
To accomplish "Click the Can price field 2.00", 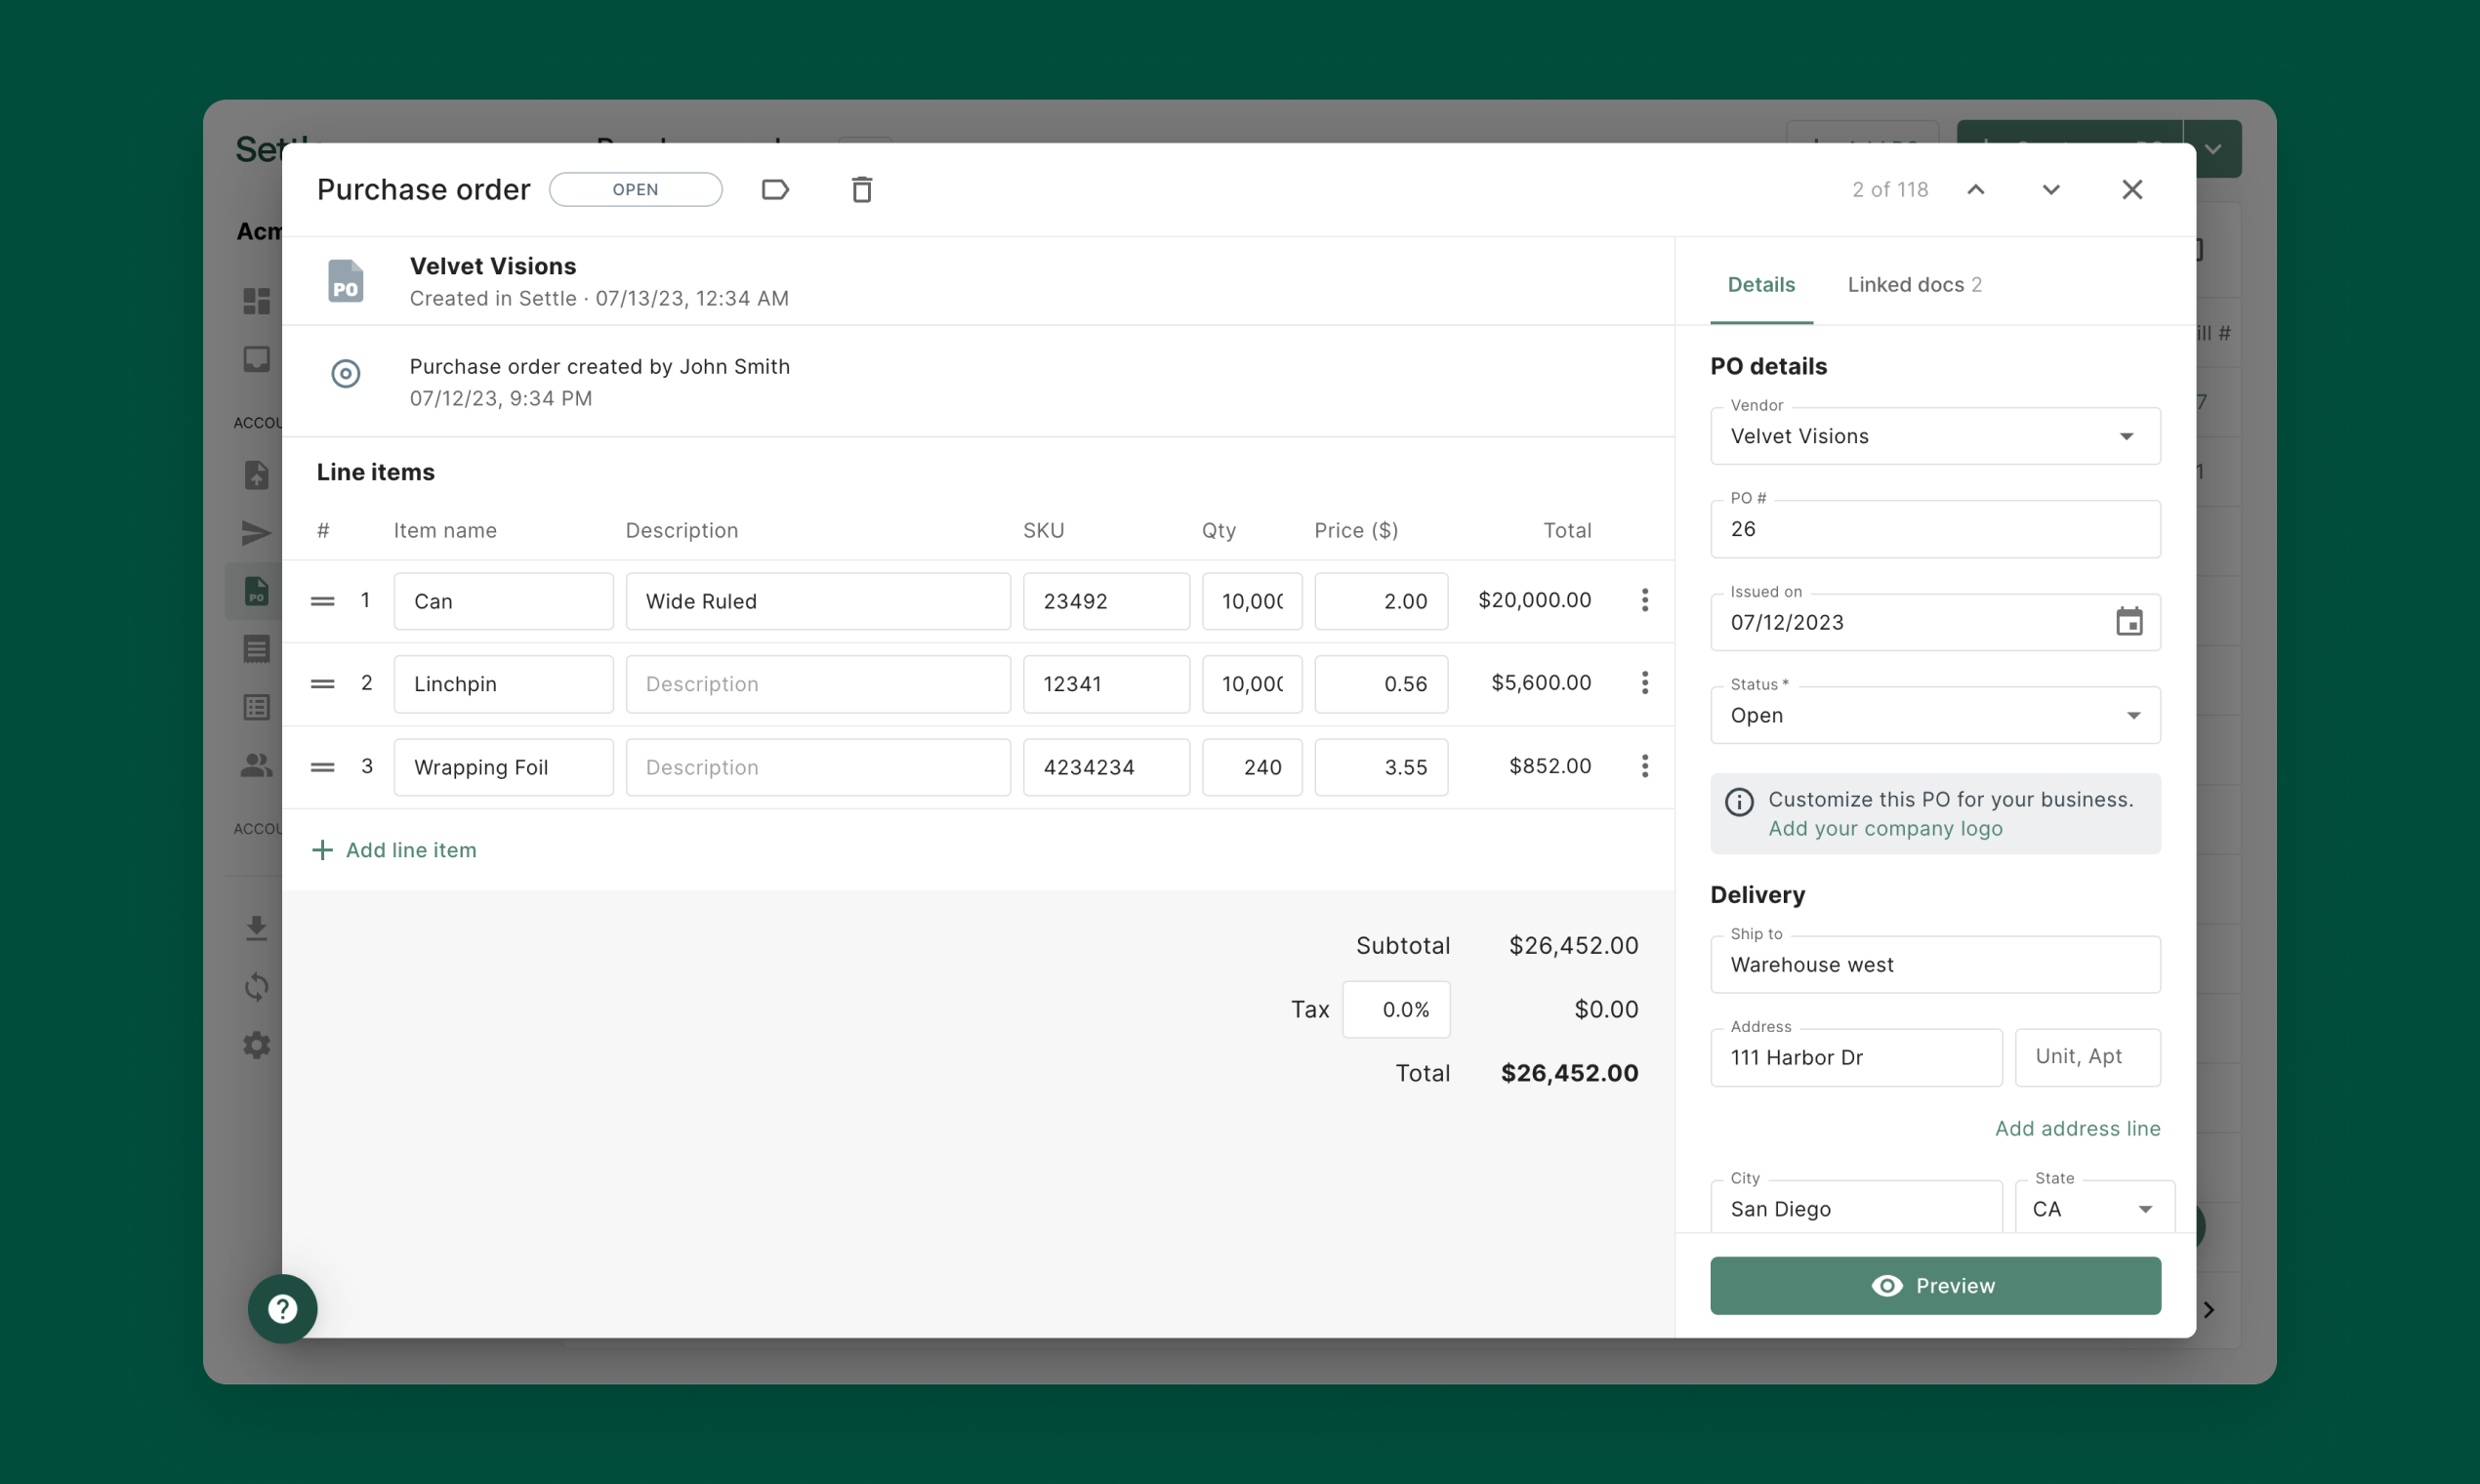I will (1381, 601).
